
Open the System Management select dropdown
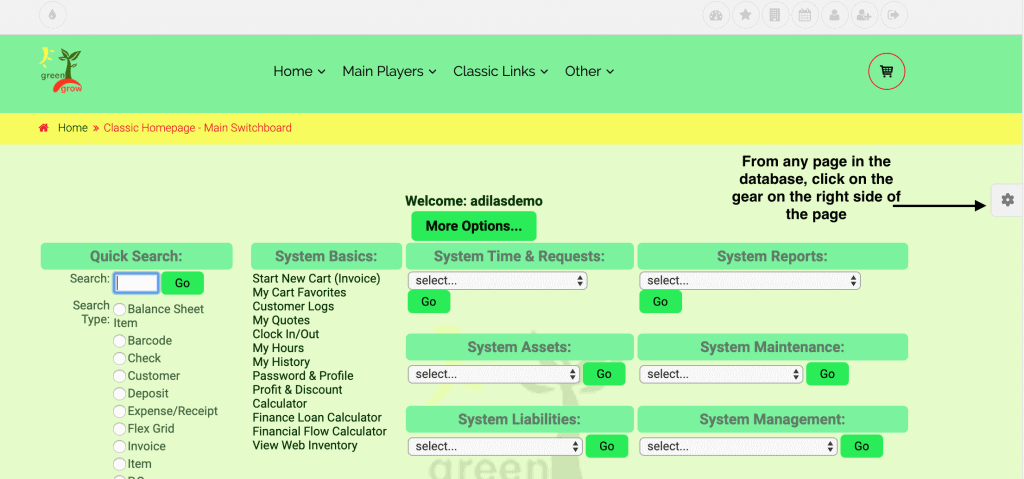tap(738, 446)
